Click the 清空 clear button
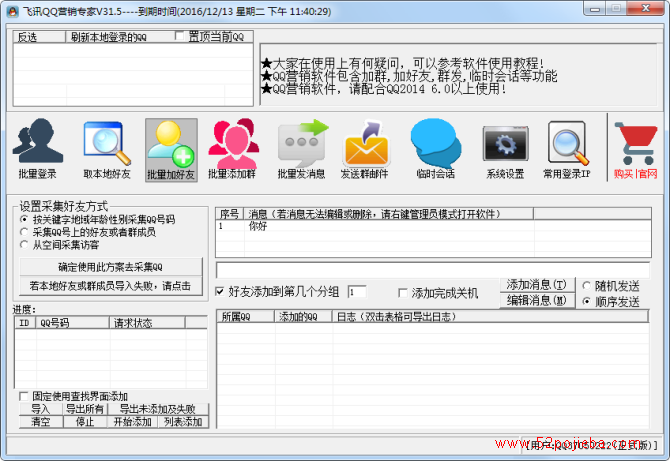 [x=41, y=422]
